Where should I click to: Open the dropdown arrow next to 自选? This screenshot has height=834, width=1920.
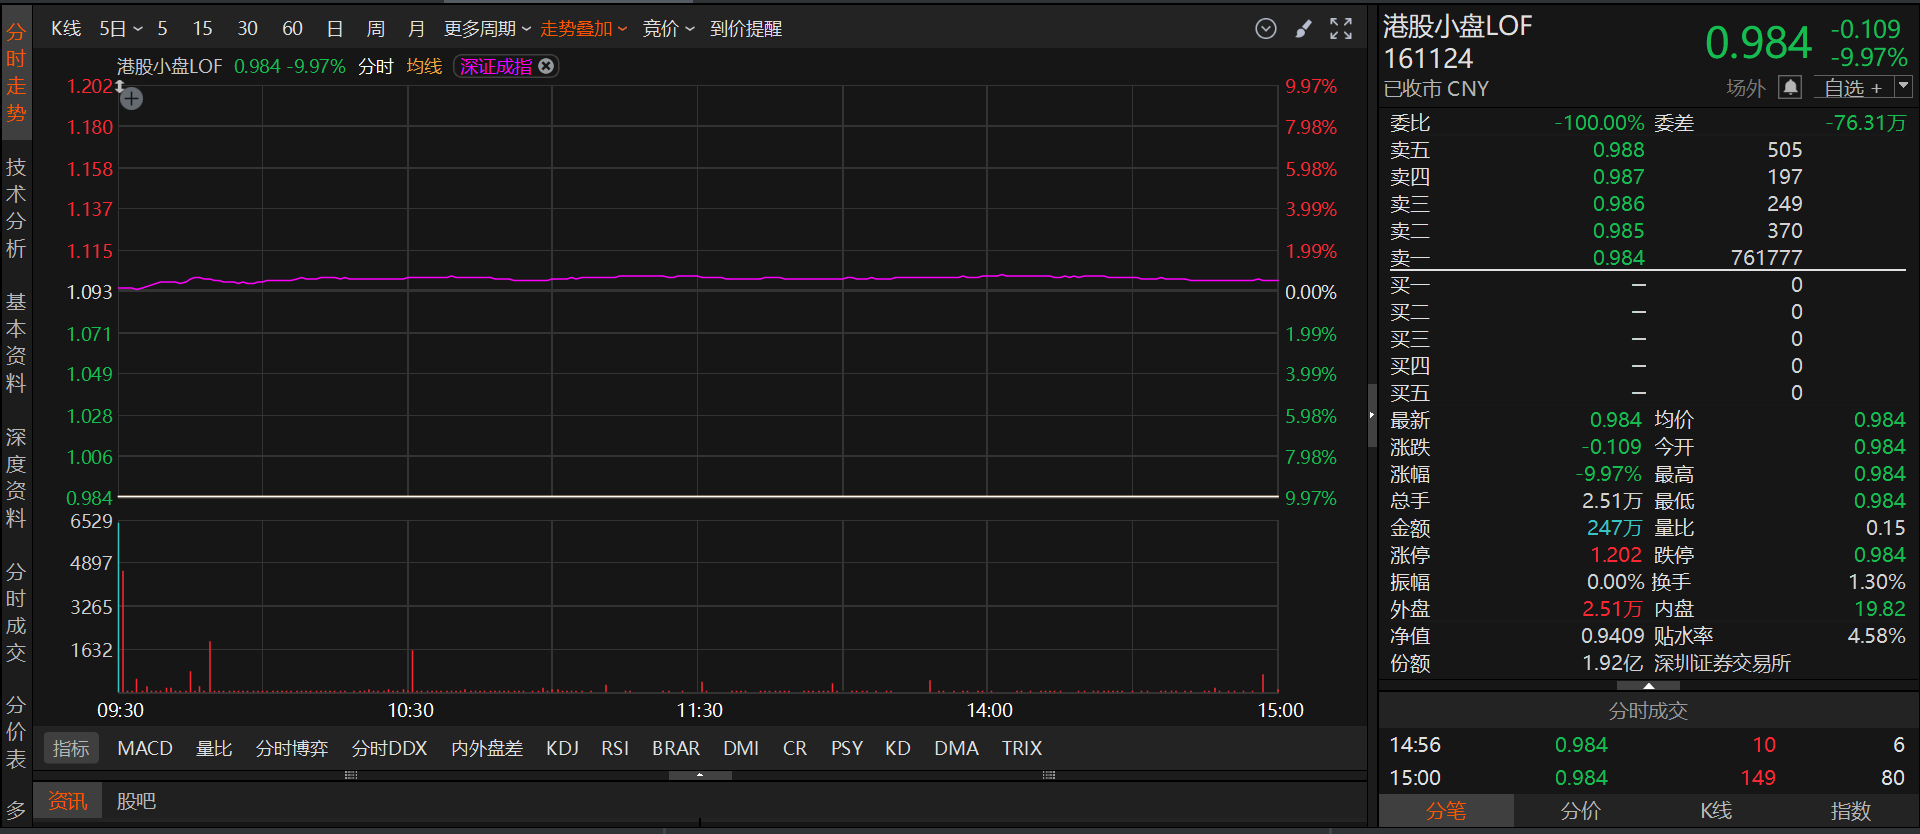[x=1904, y=88]
